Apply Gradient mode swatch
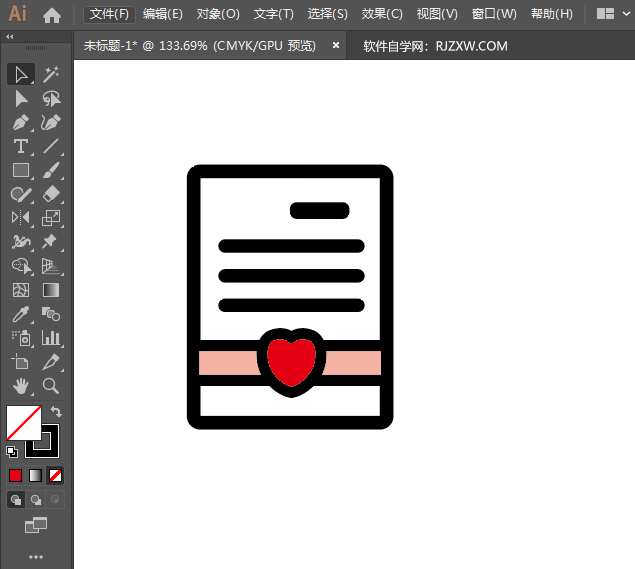 coord(35,475)
